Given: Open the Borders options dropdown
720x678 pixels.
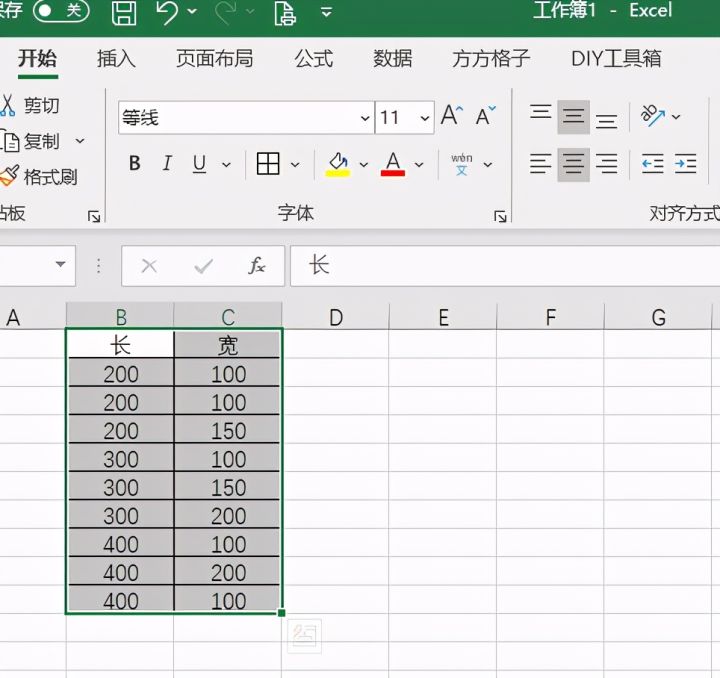Looking at the screenshot, I should click(x=295, y=164).
